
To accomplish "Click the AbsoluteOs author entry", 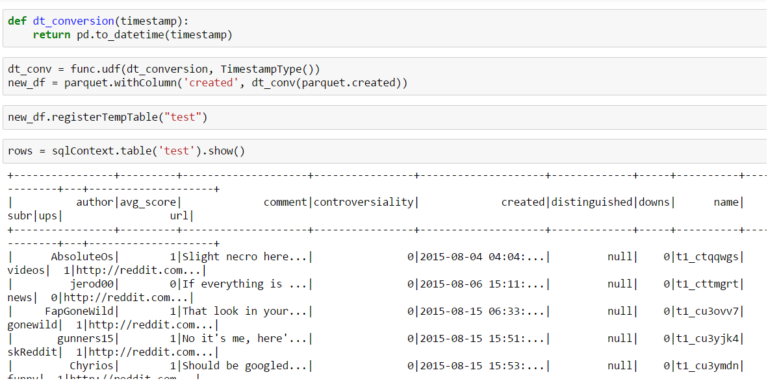I will [x=82, y=257].
